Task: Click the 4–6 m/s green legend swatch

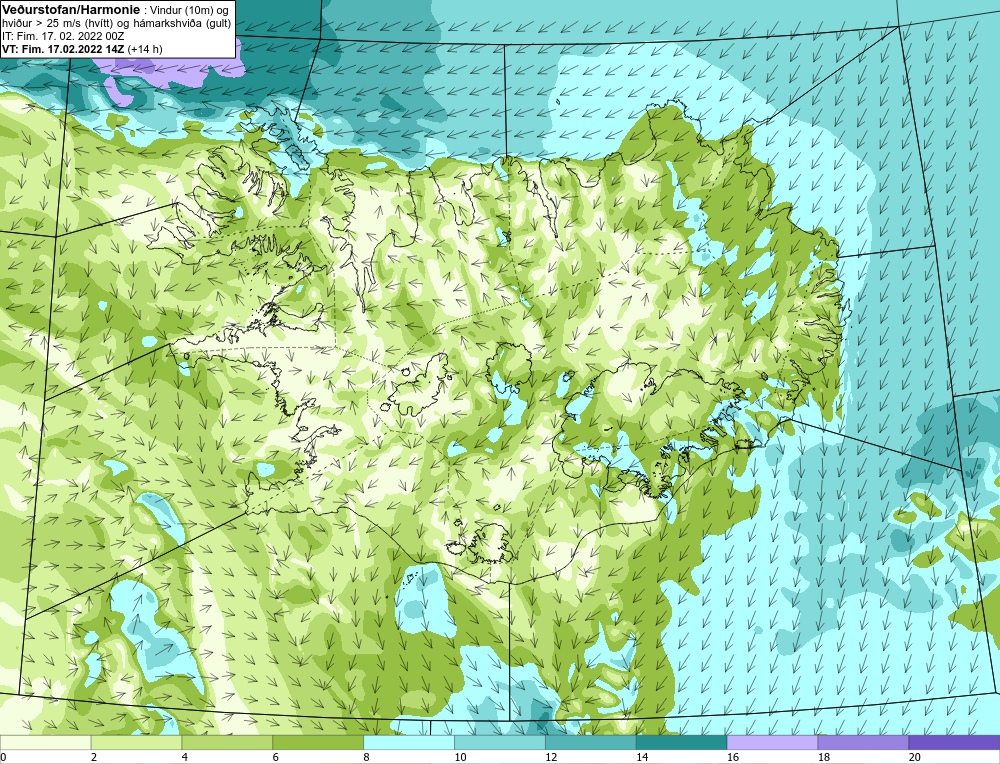Action: pos(227,742)
